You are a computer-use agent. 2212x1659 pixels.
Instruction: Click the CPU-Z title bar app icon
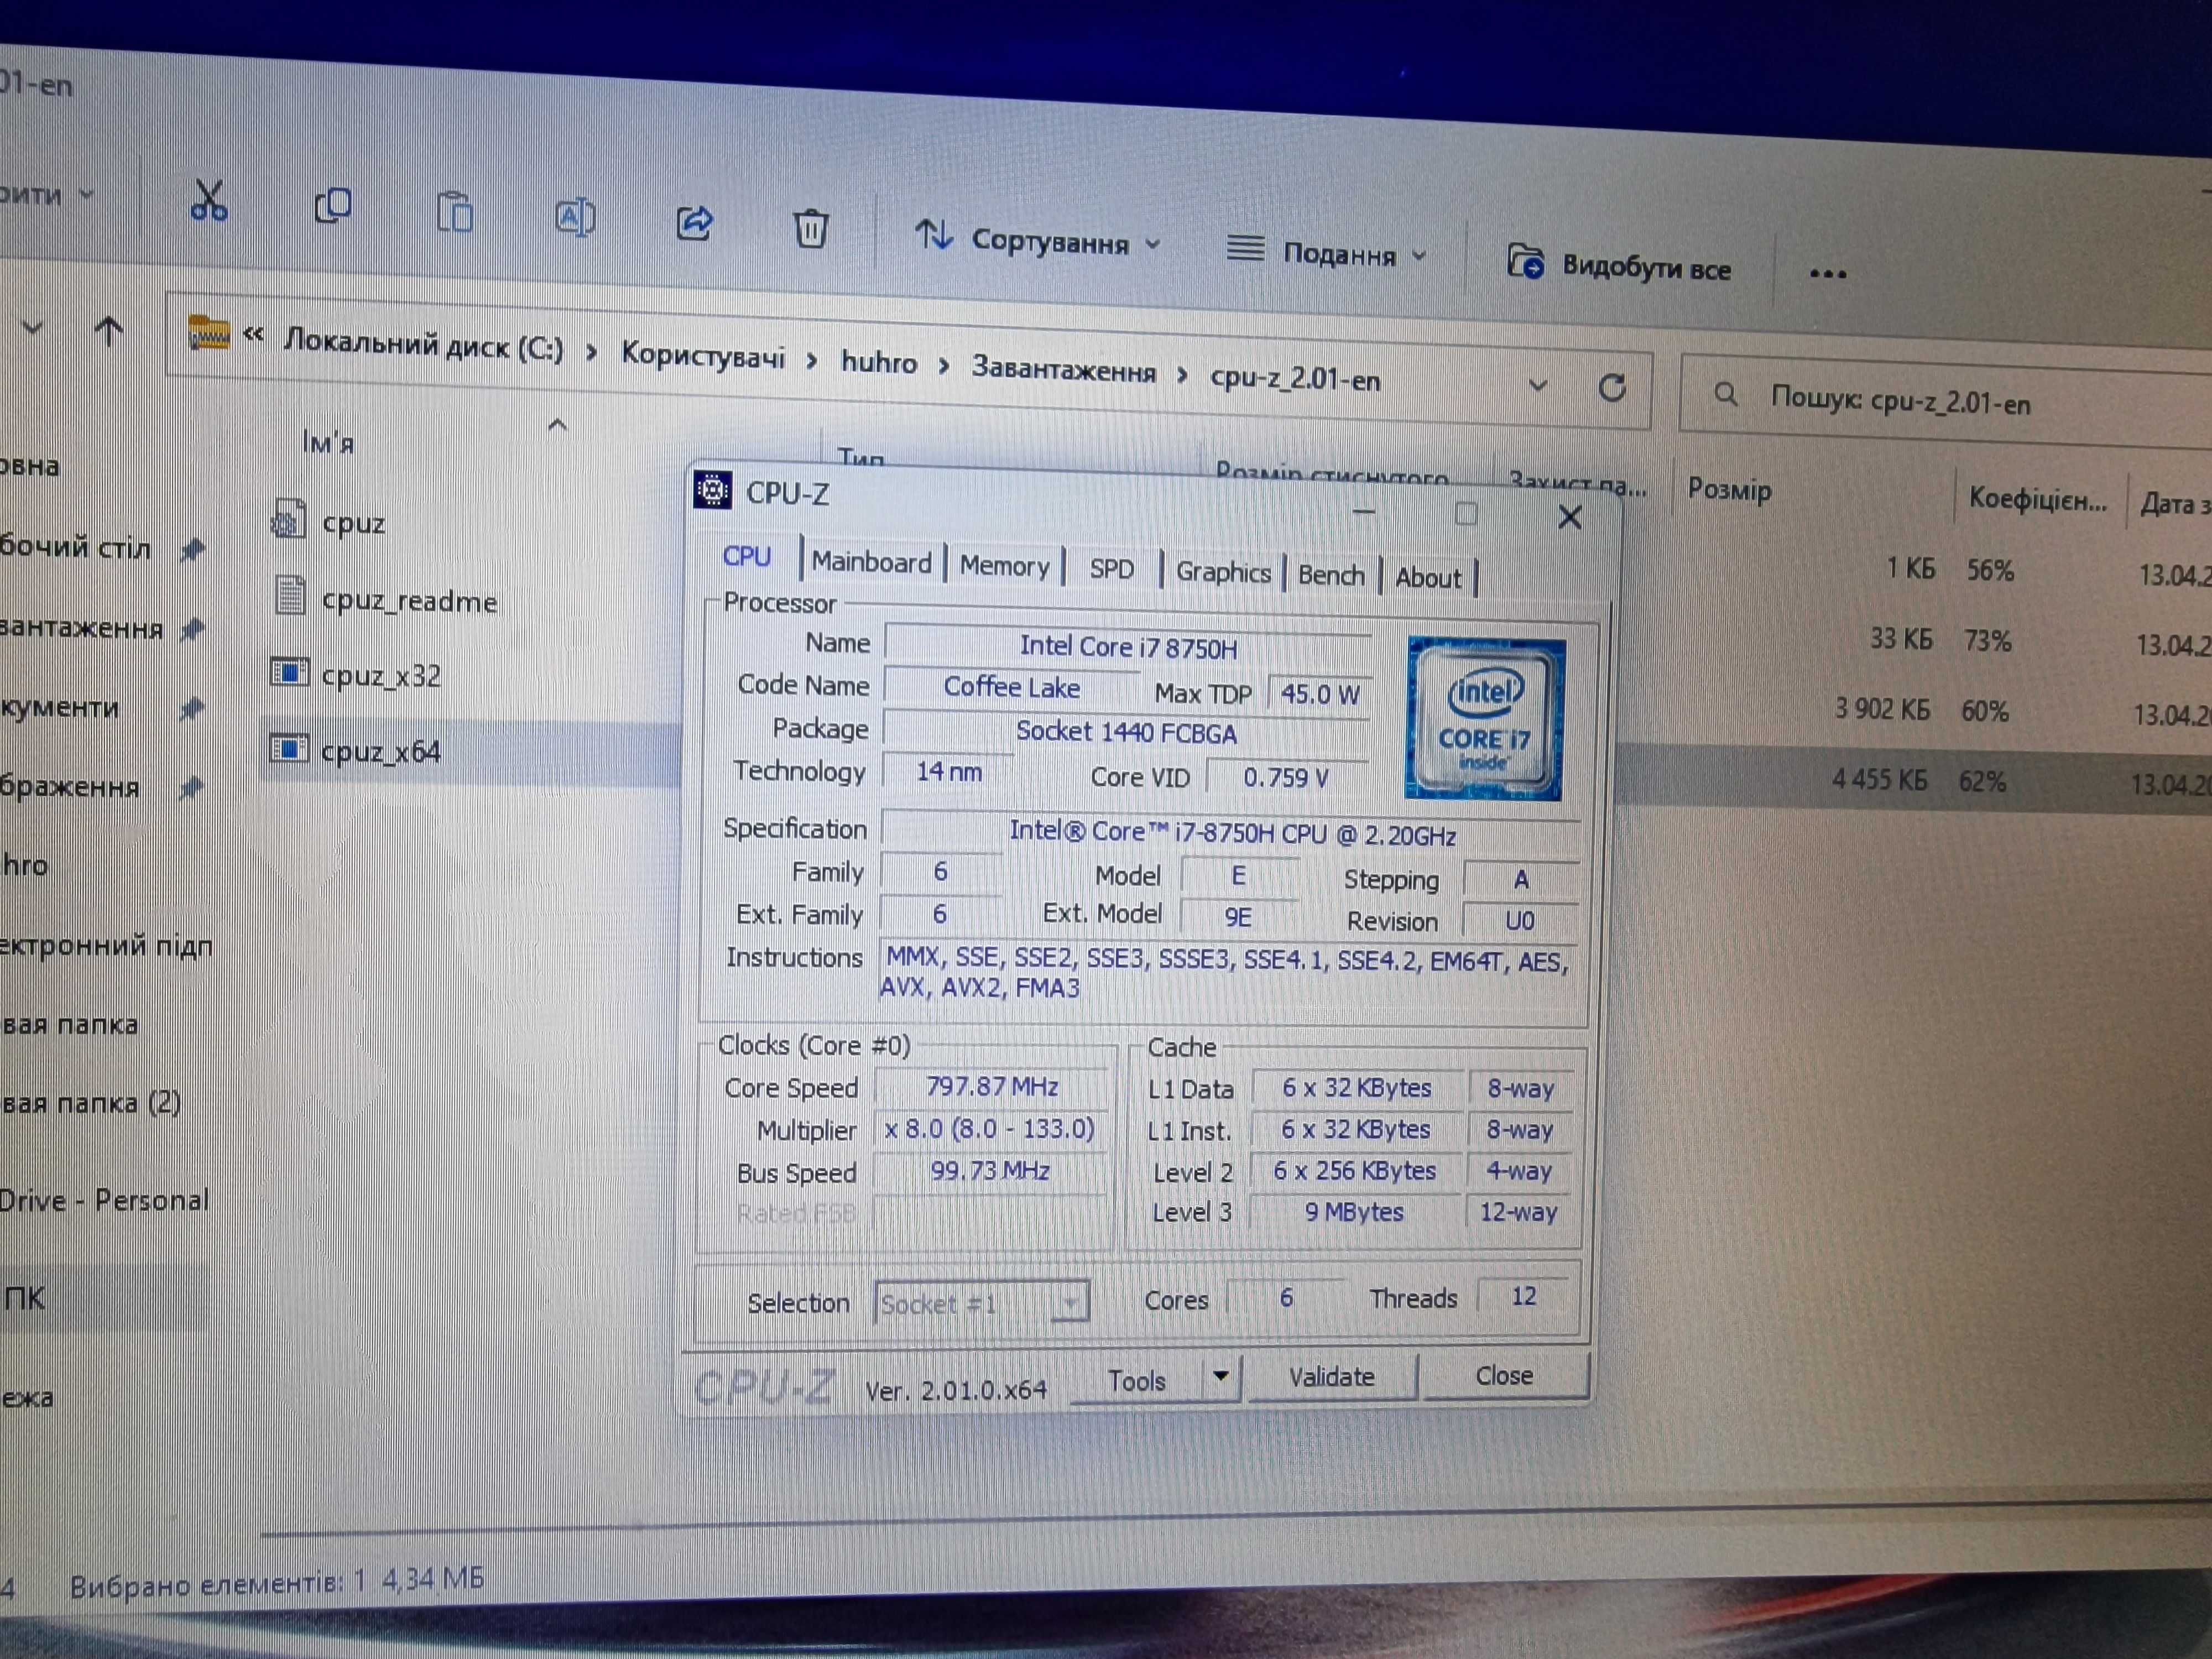[713, 490]
